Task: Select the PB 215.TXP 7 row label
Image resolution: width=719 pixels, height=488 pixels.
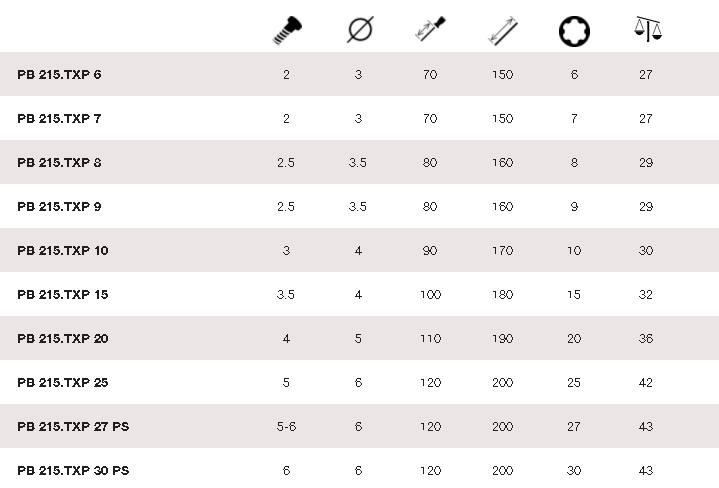Action: tap(59, 119)
